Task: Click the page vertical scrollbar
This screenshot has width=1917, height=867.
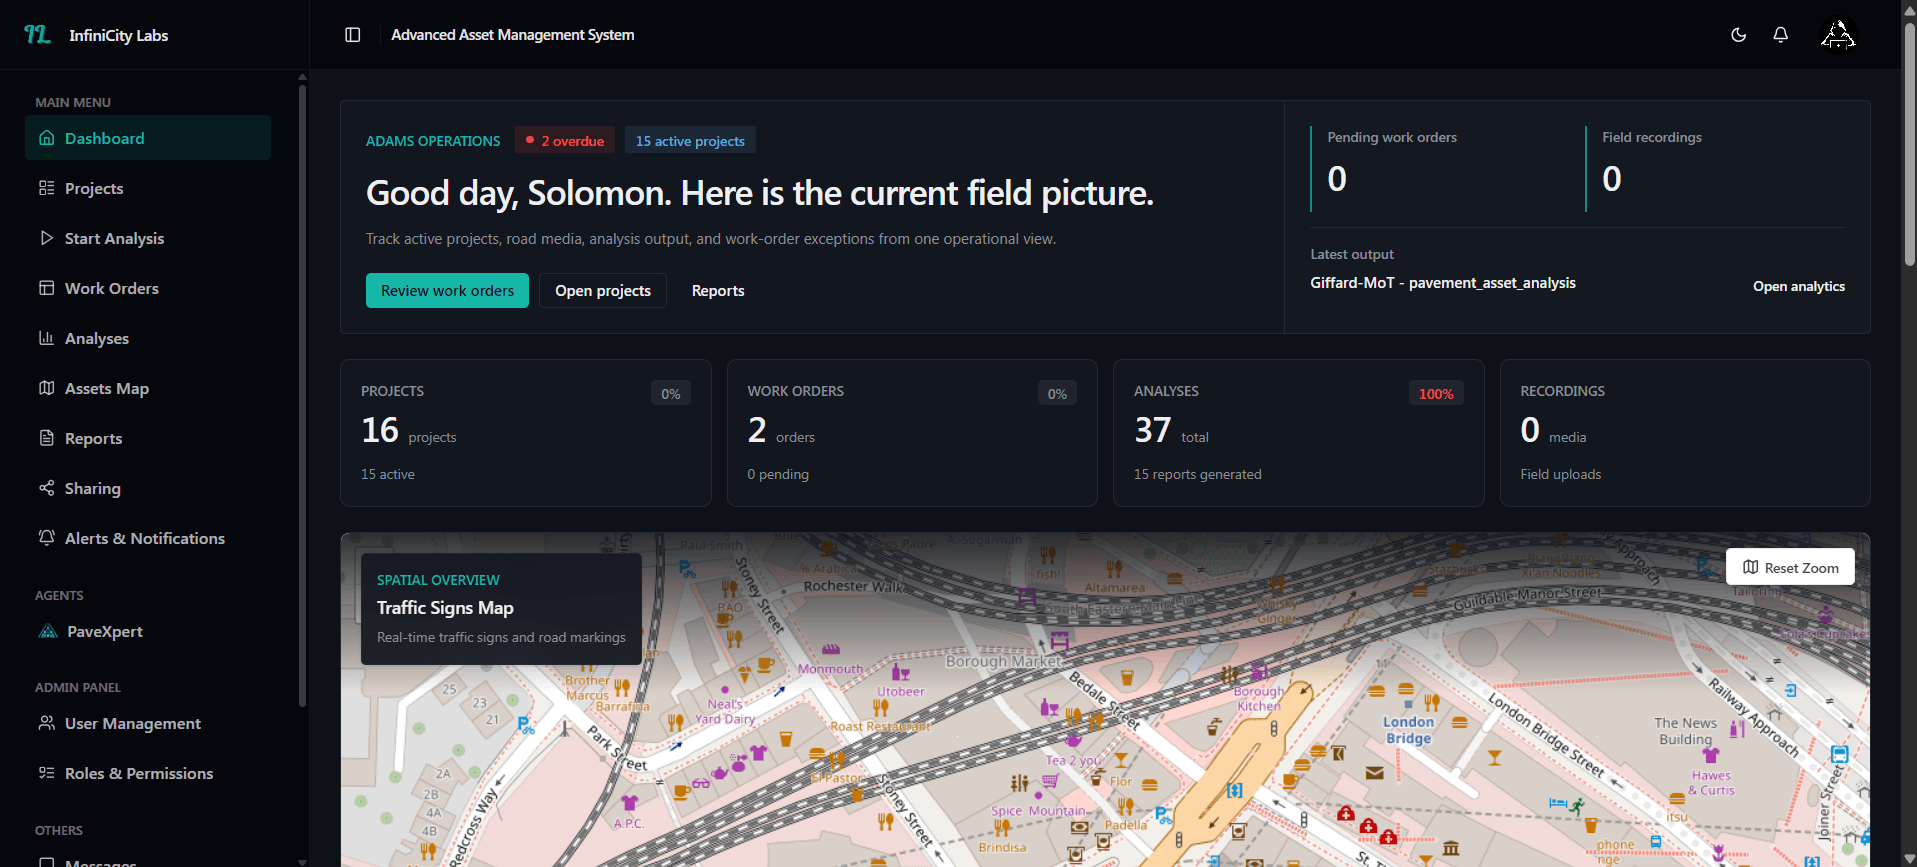Action: [1909, 144]
